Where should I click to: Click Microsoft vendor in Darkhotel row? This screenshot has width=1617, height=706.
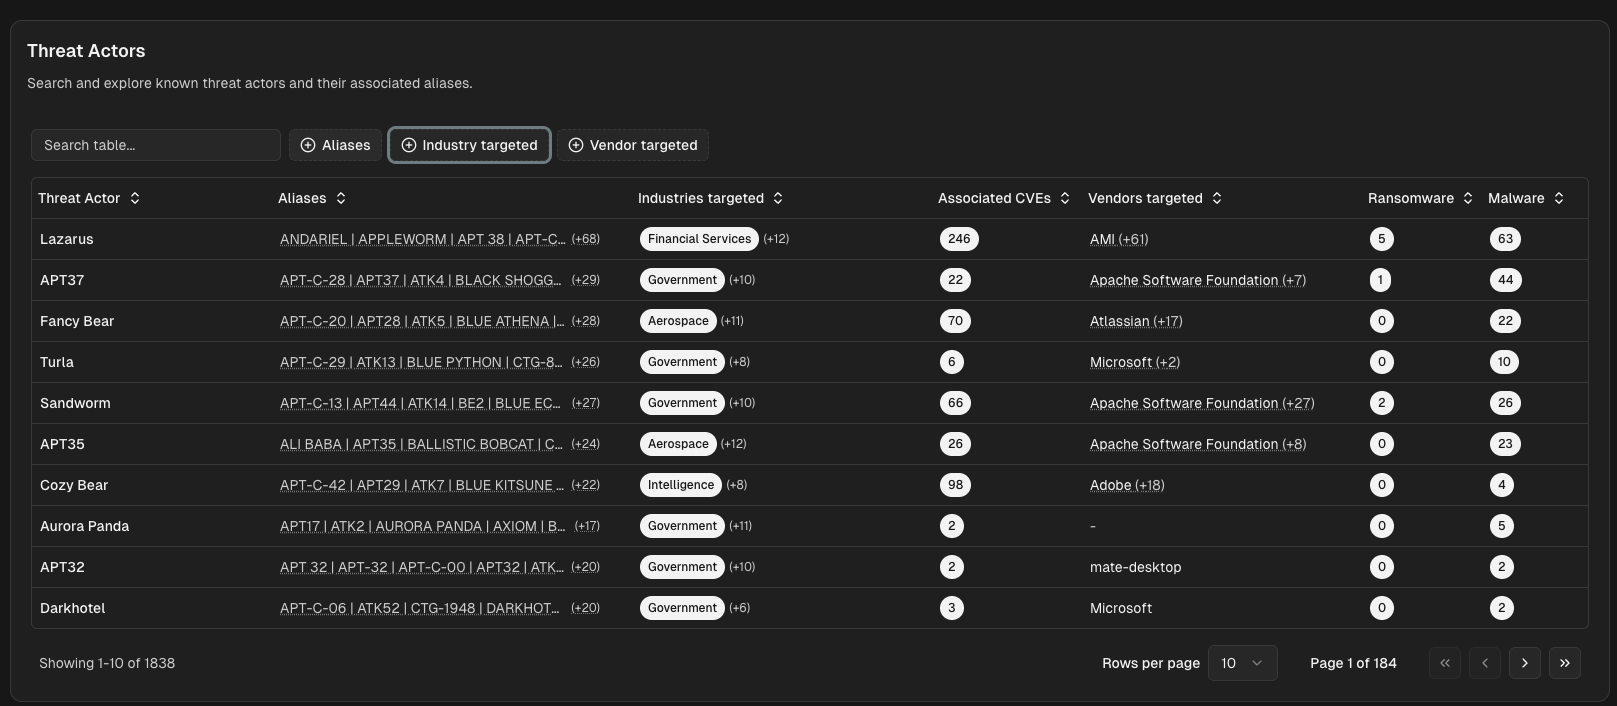(1121, 608)
